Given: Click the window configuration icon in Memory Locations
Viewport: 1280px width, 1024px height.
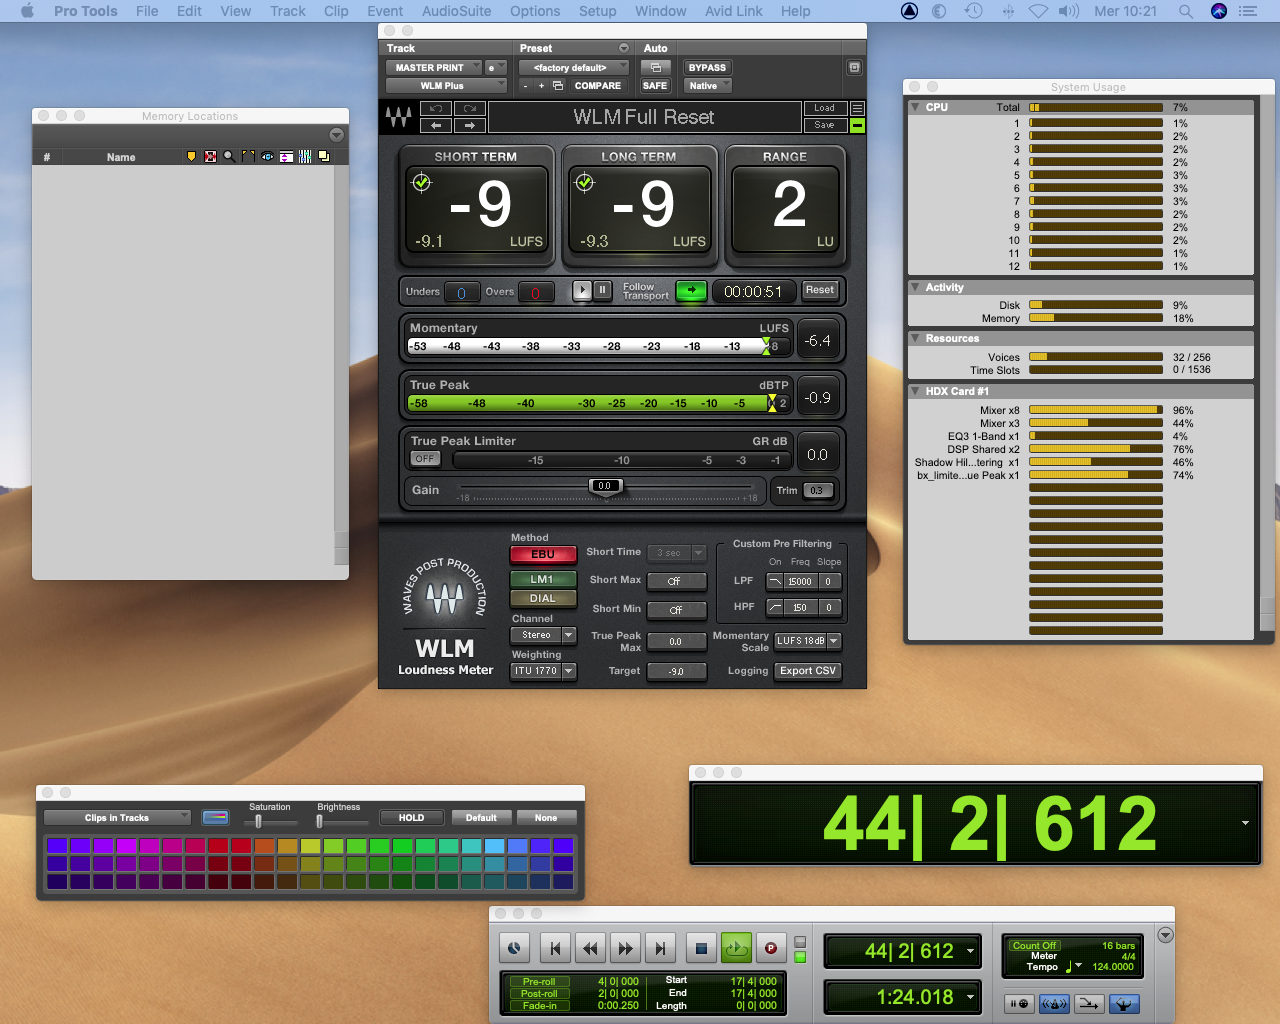Looking at the screenshot, I should (x=324, y=157).
